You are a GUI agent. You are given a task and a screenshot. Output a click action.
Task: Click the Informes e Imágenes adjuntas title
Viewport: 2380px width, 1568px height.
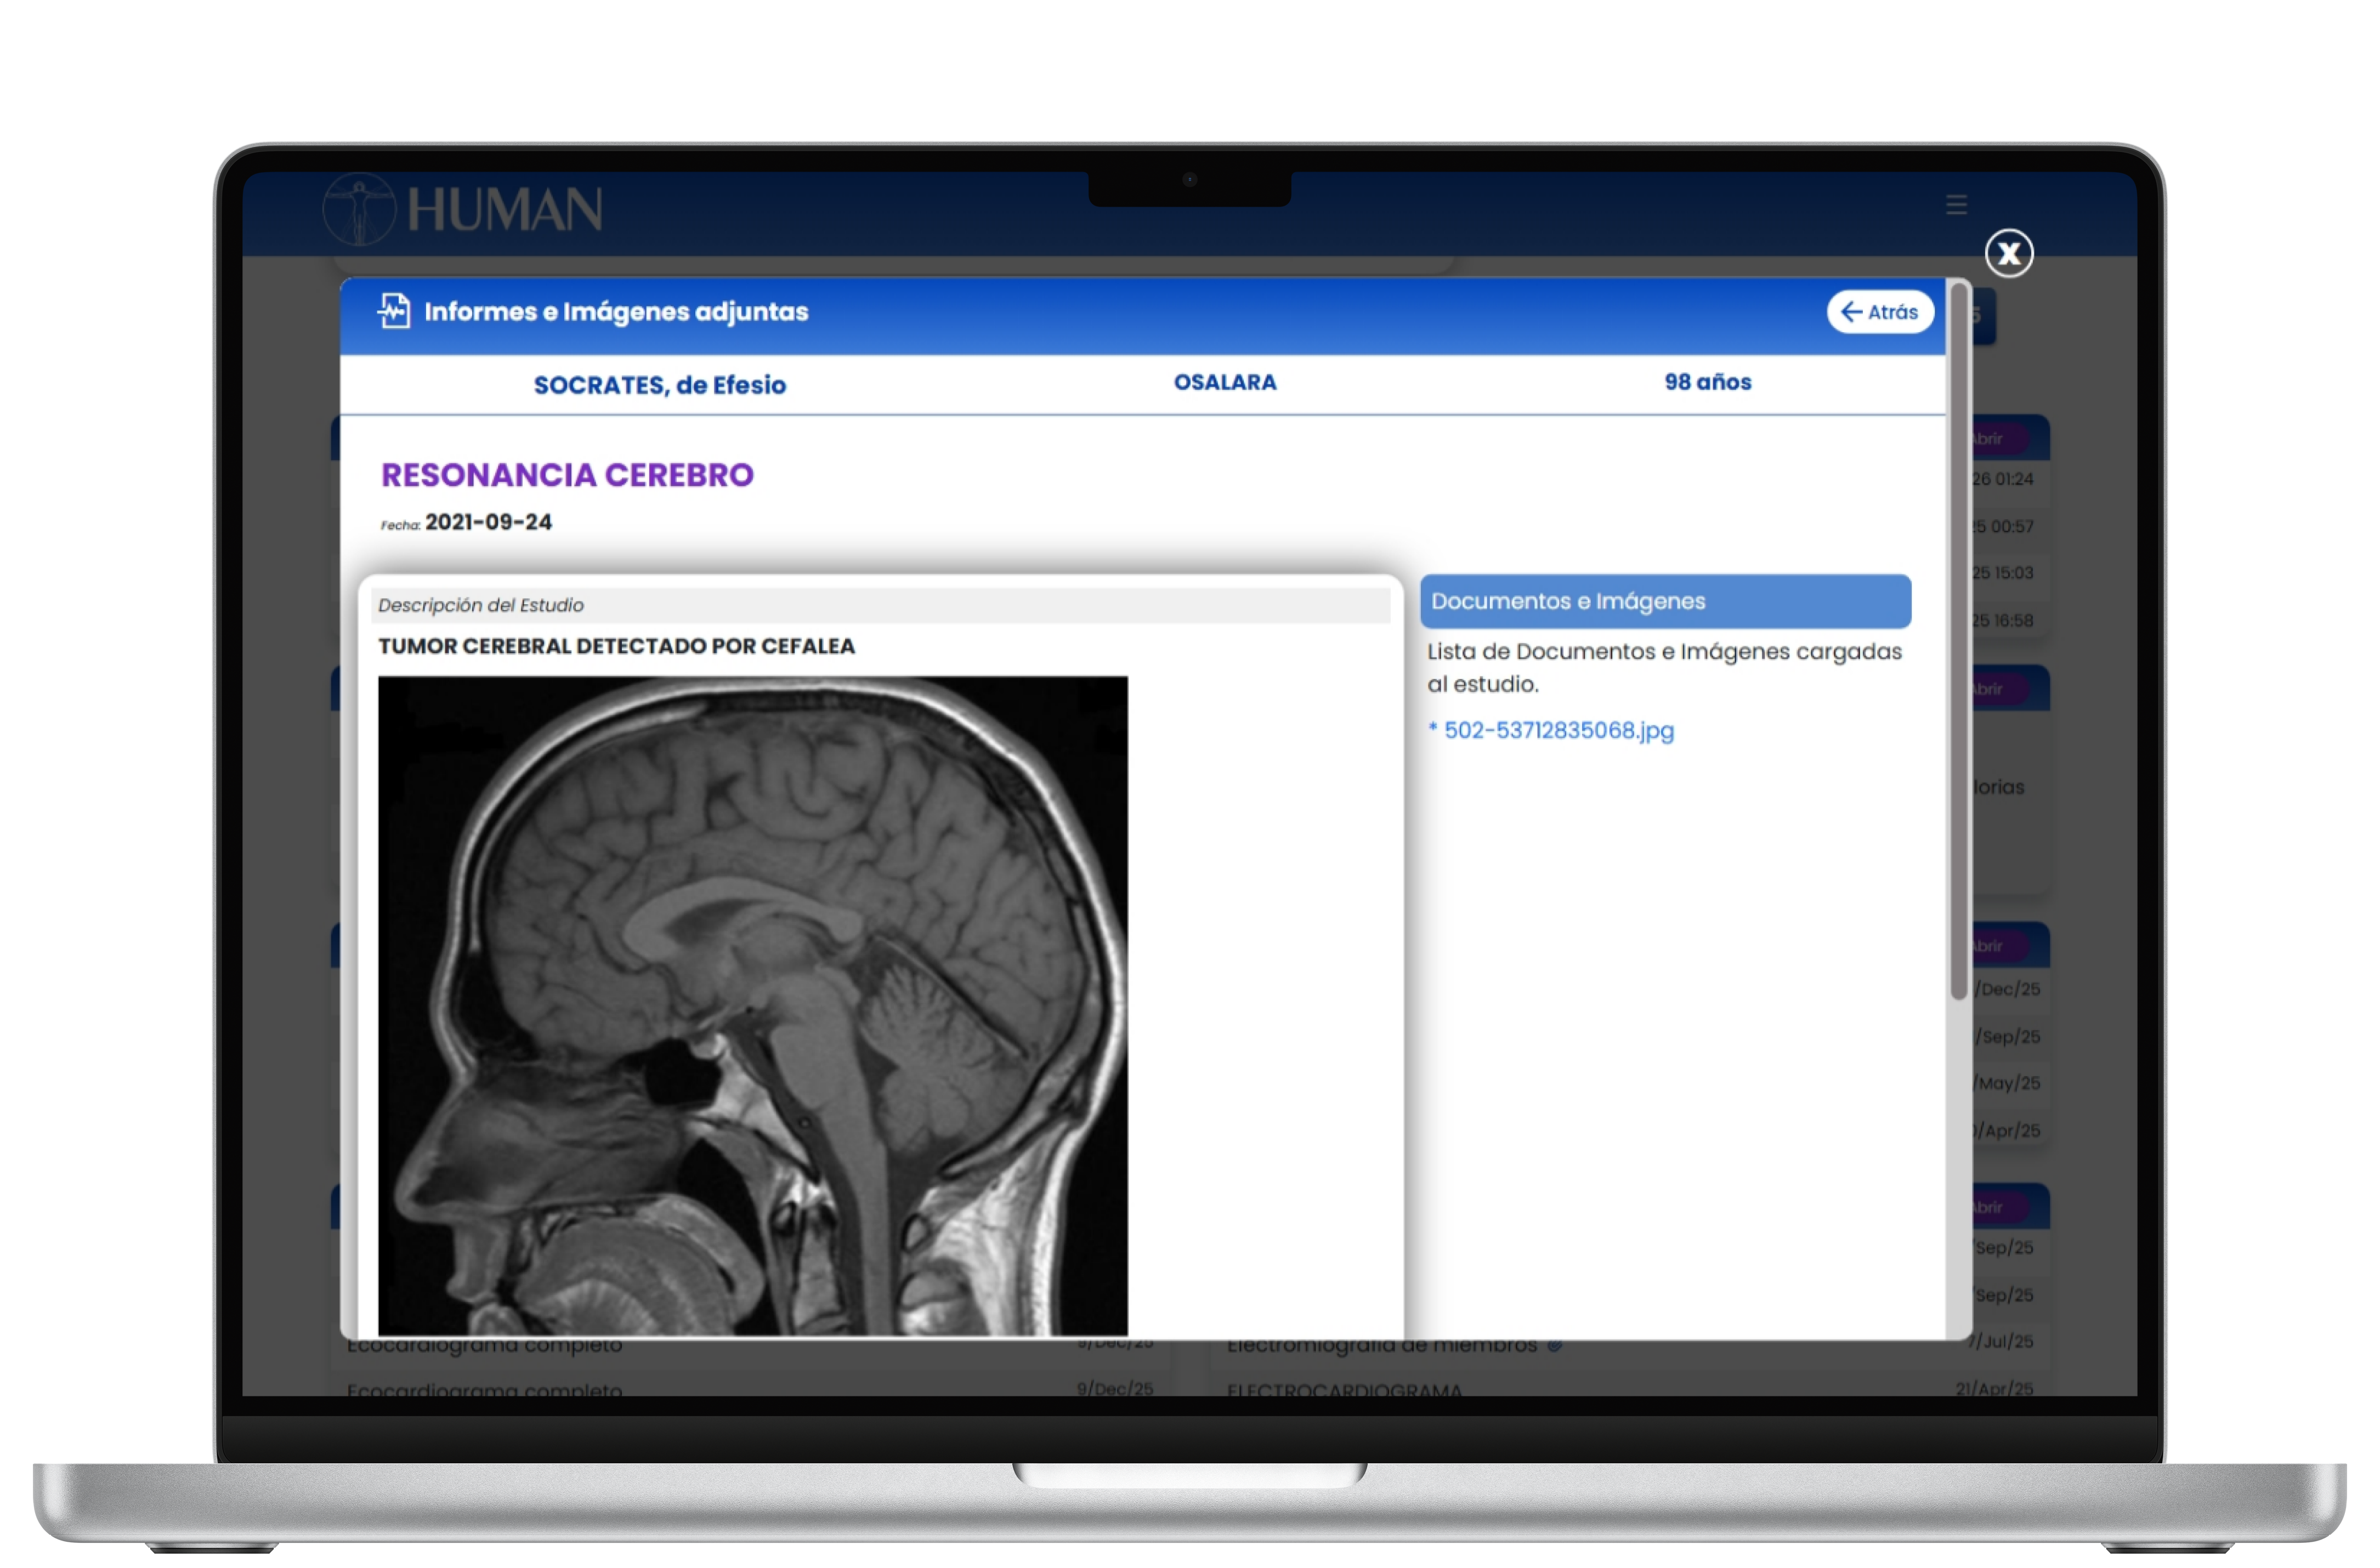[x=615, y=312]
